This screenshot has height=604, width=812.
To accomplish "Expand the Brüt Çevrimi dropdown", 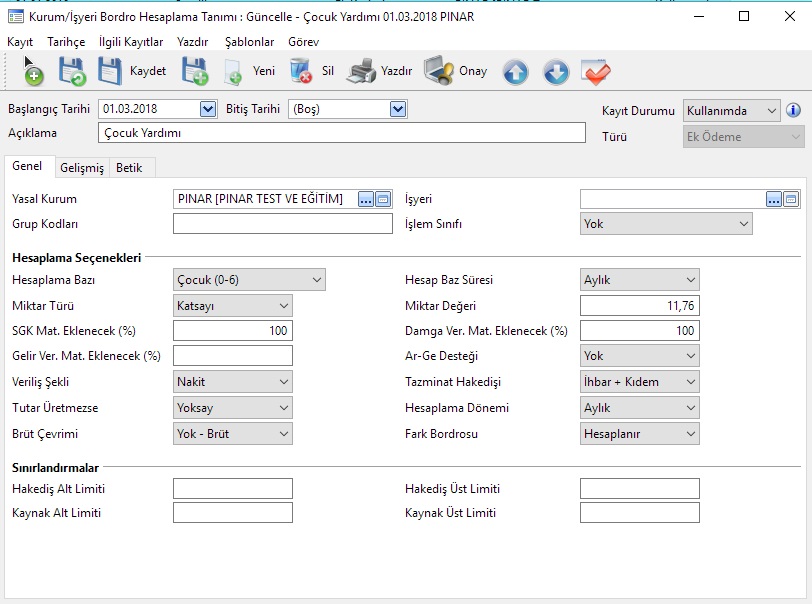I will click(x=233, y=434).
